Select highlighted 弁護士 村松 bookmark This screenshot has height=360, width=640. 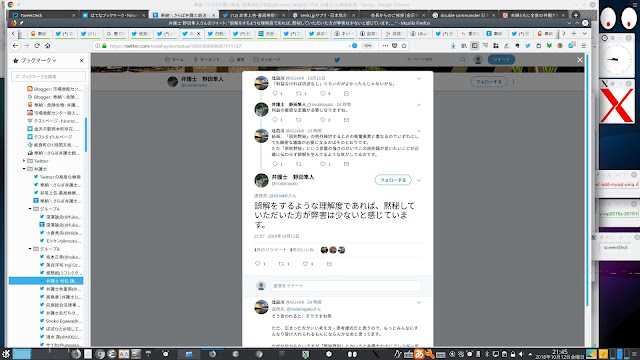click(x=46, y=281)
